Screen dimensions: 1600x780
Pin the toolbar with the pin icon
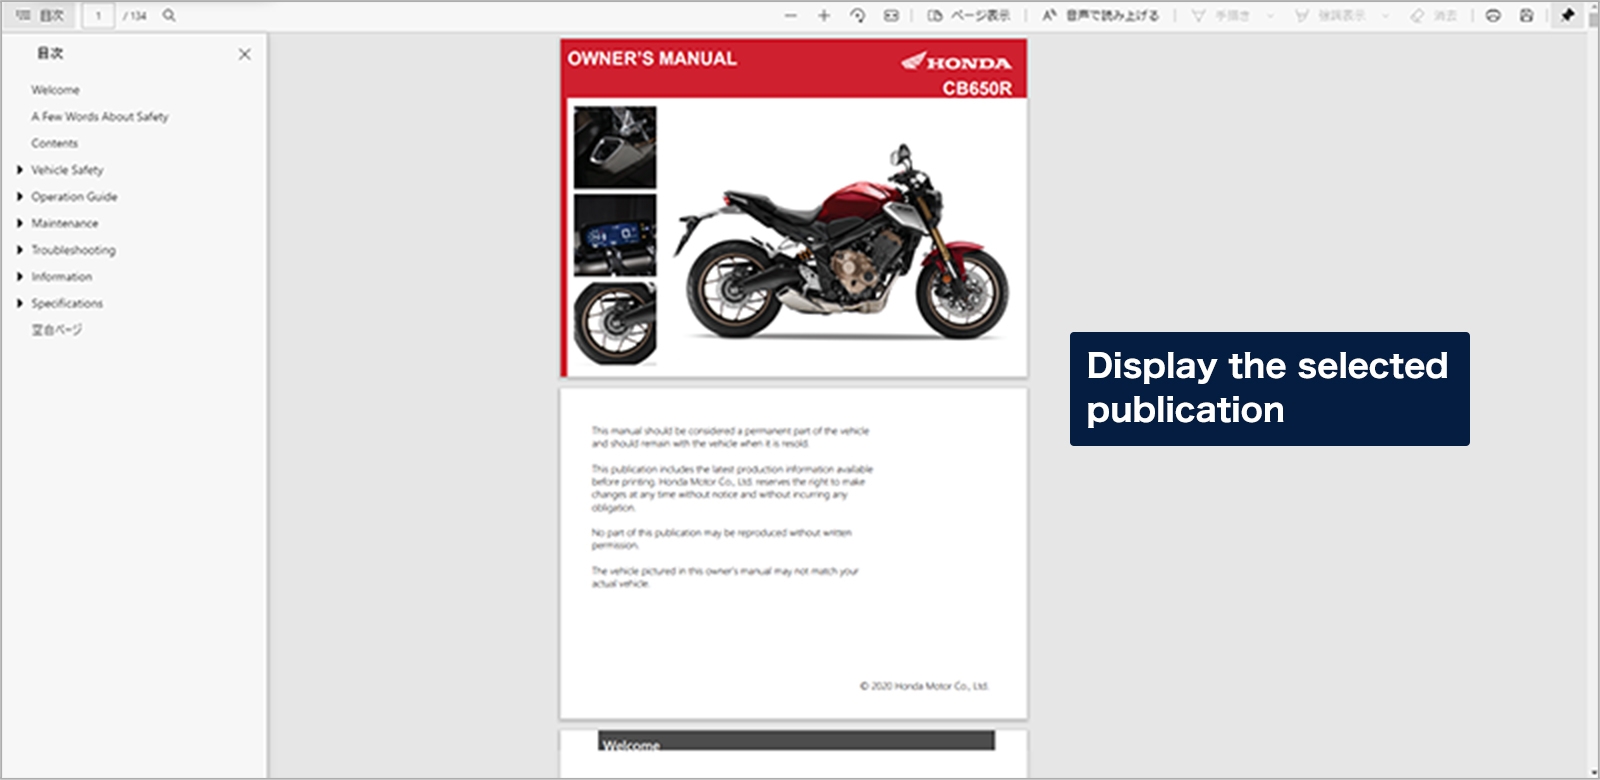(x=1567, y=16)
